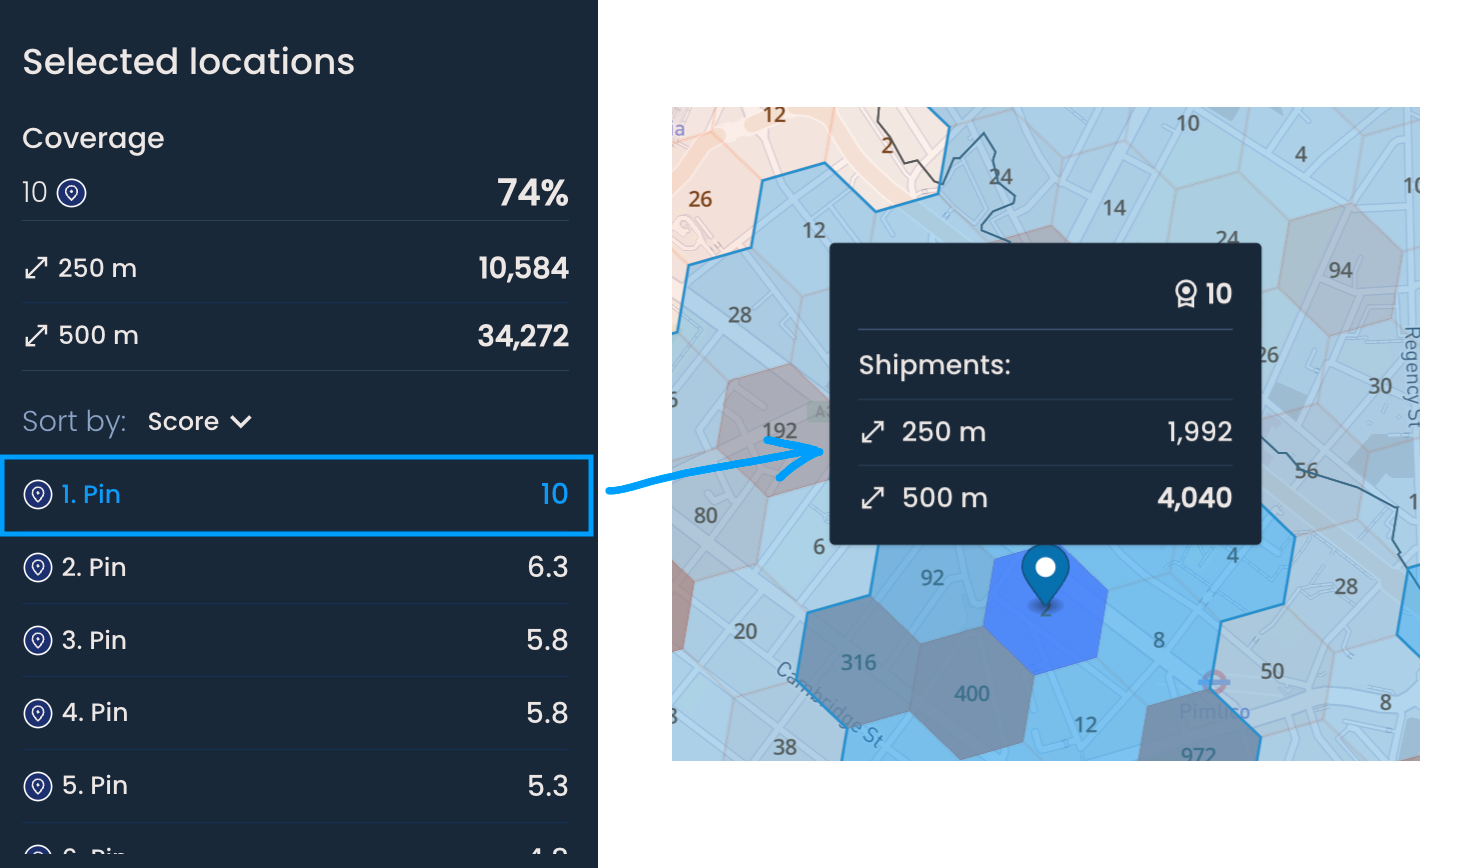
Task: Click the Pimlico underground station icon
Action: tap(1213, 683)
